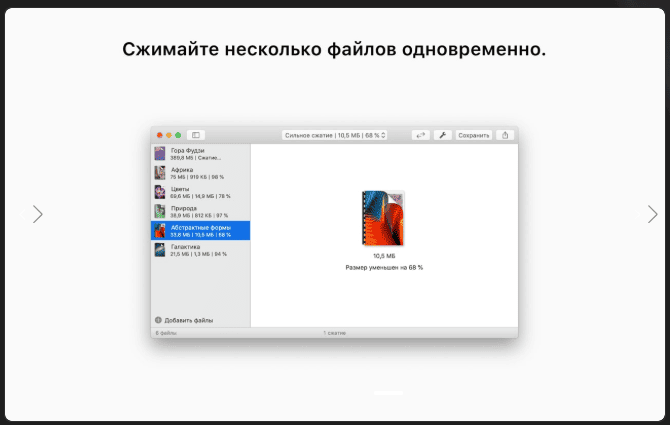Click the Размер уменьшен на 68 % text
Image resolution: width=670 pixels, height=425 pixels.
tap(384, 267)
